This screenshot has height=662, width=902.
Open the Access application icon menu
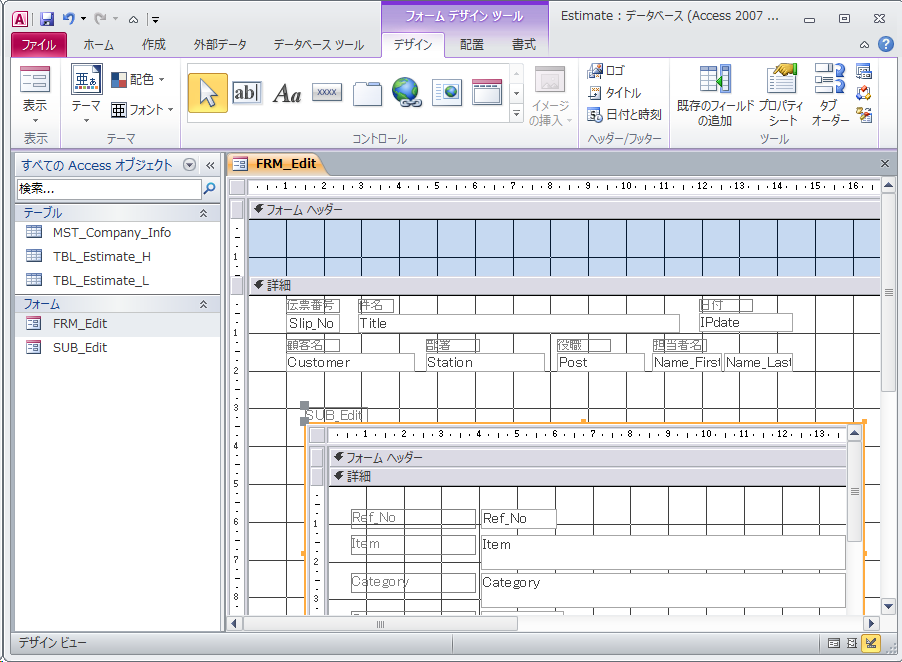tap(20, 19)
